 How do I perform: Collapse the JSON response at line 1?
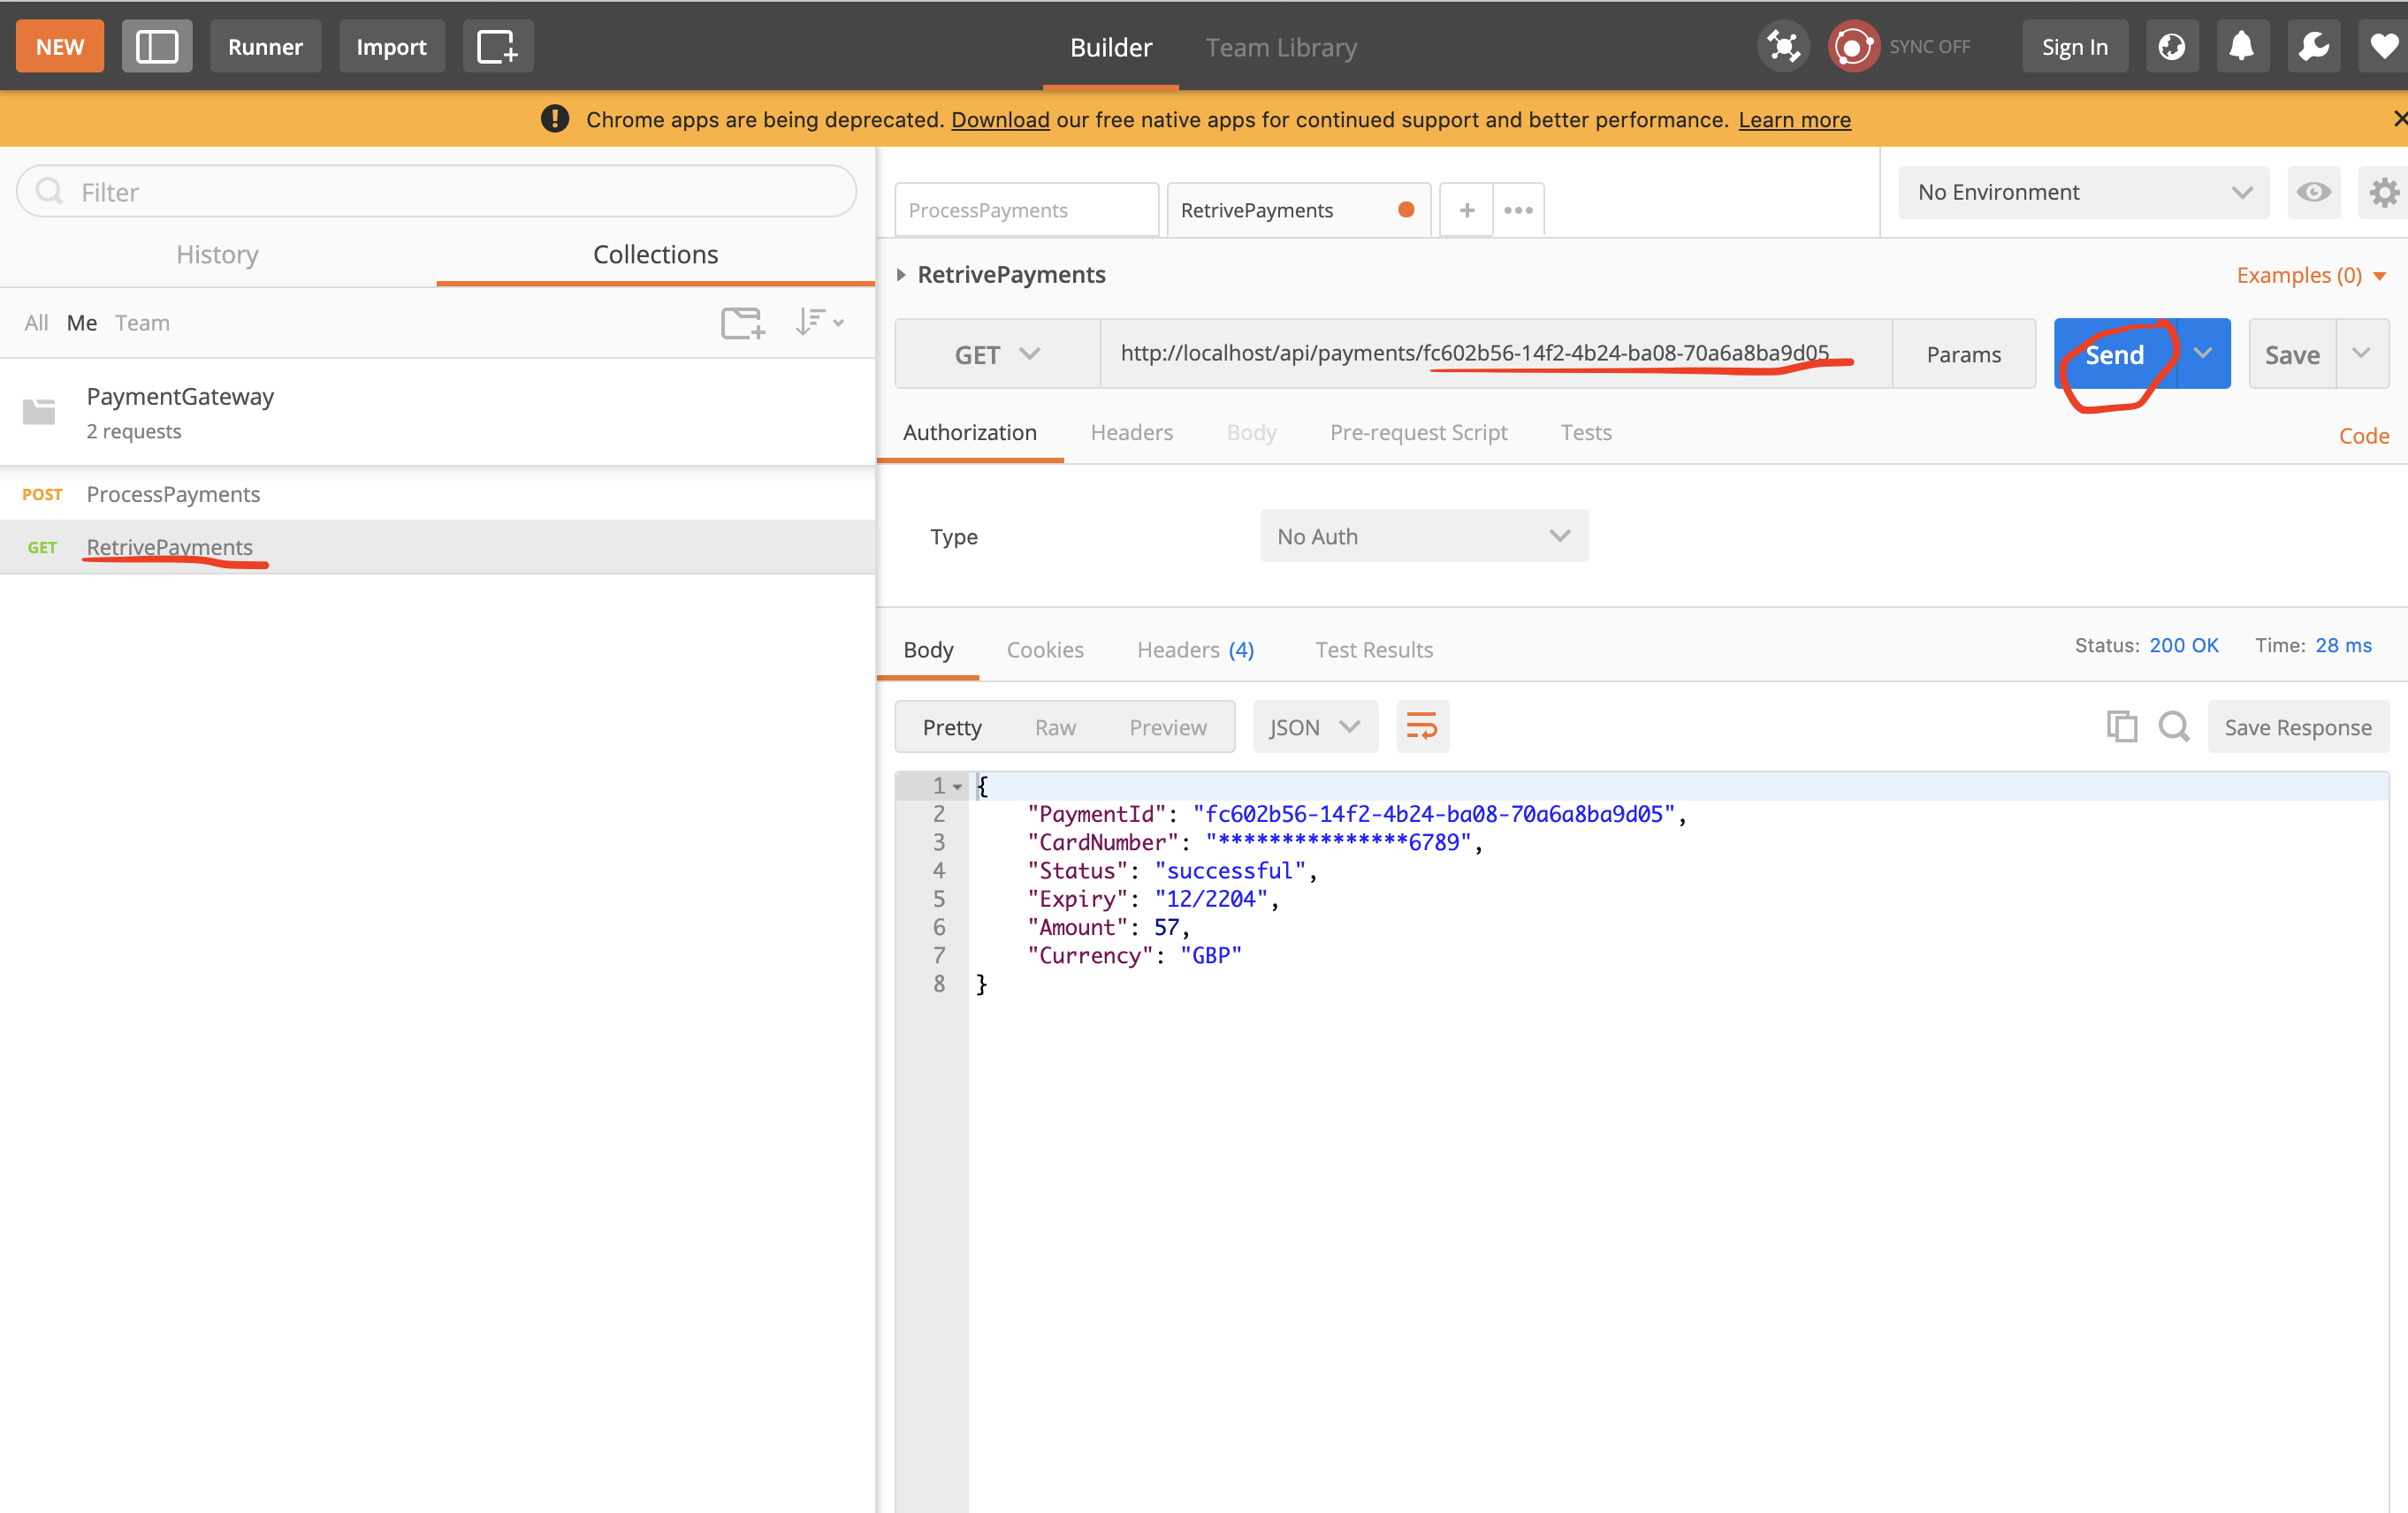(957, 786)
